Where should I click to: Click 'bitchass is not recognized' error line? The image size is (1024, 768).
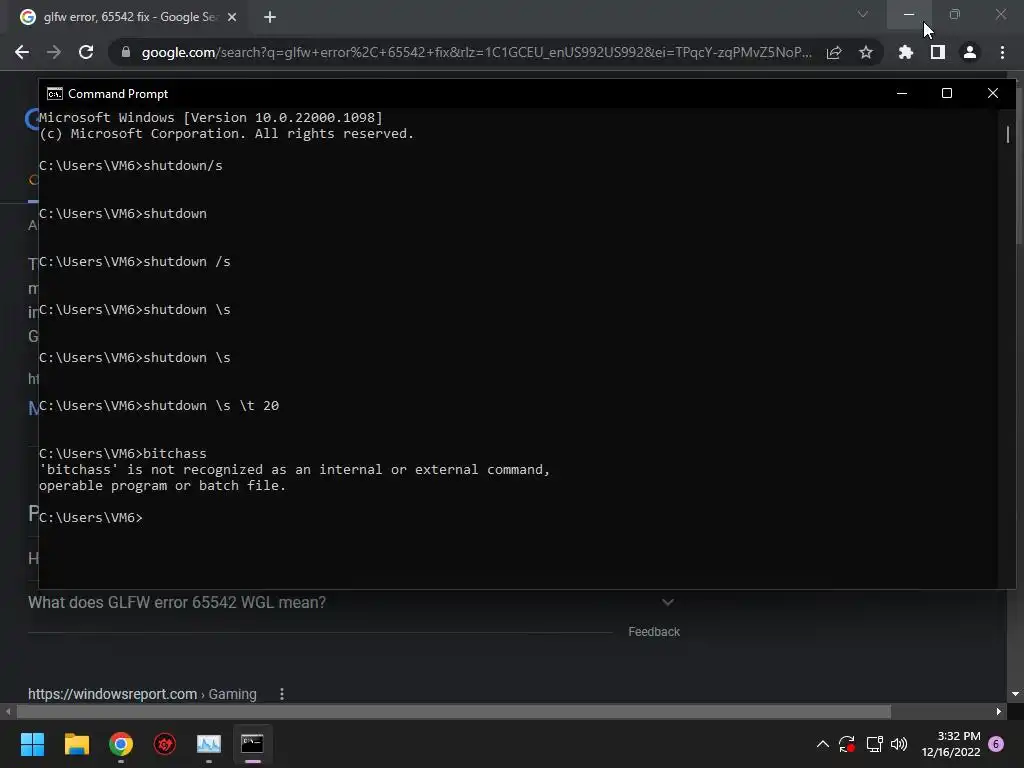[295, 470]
